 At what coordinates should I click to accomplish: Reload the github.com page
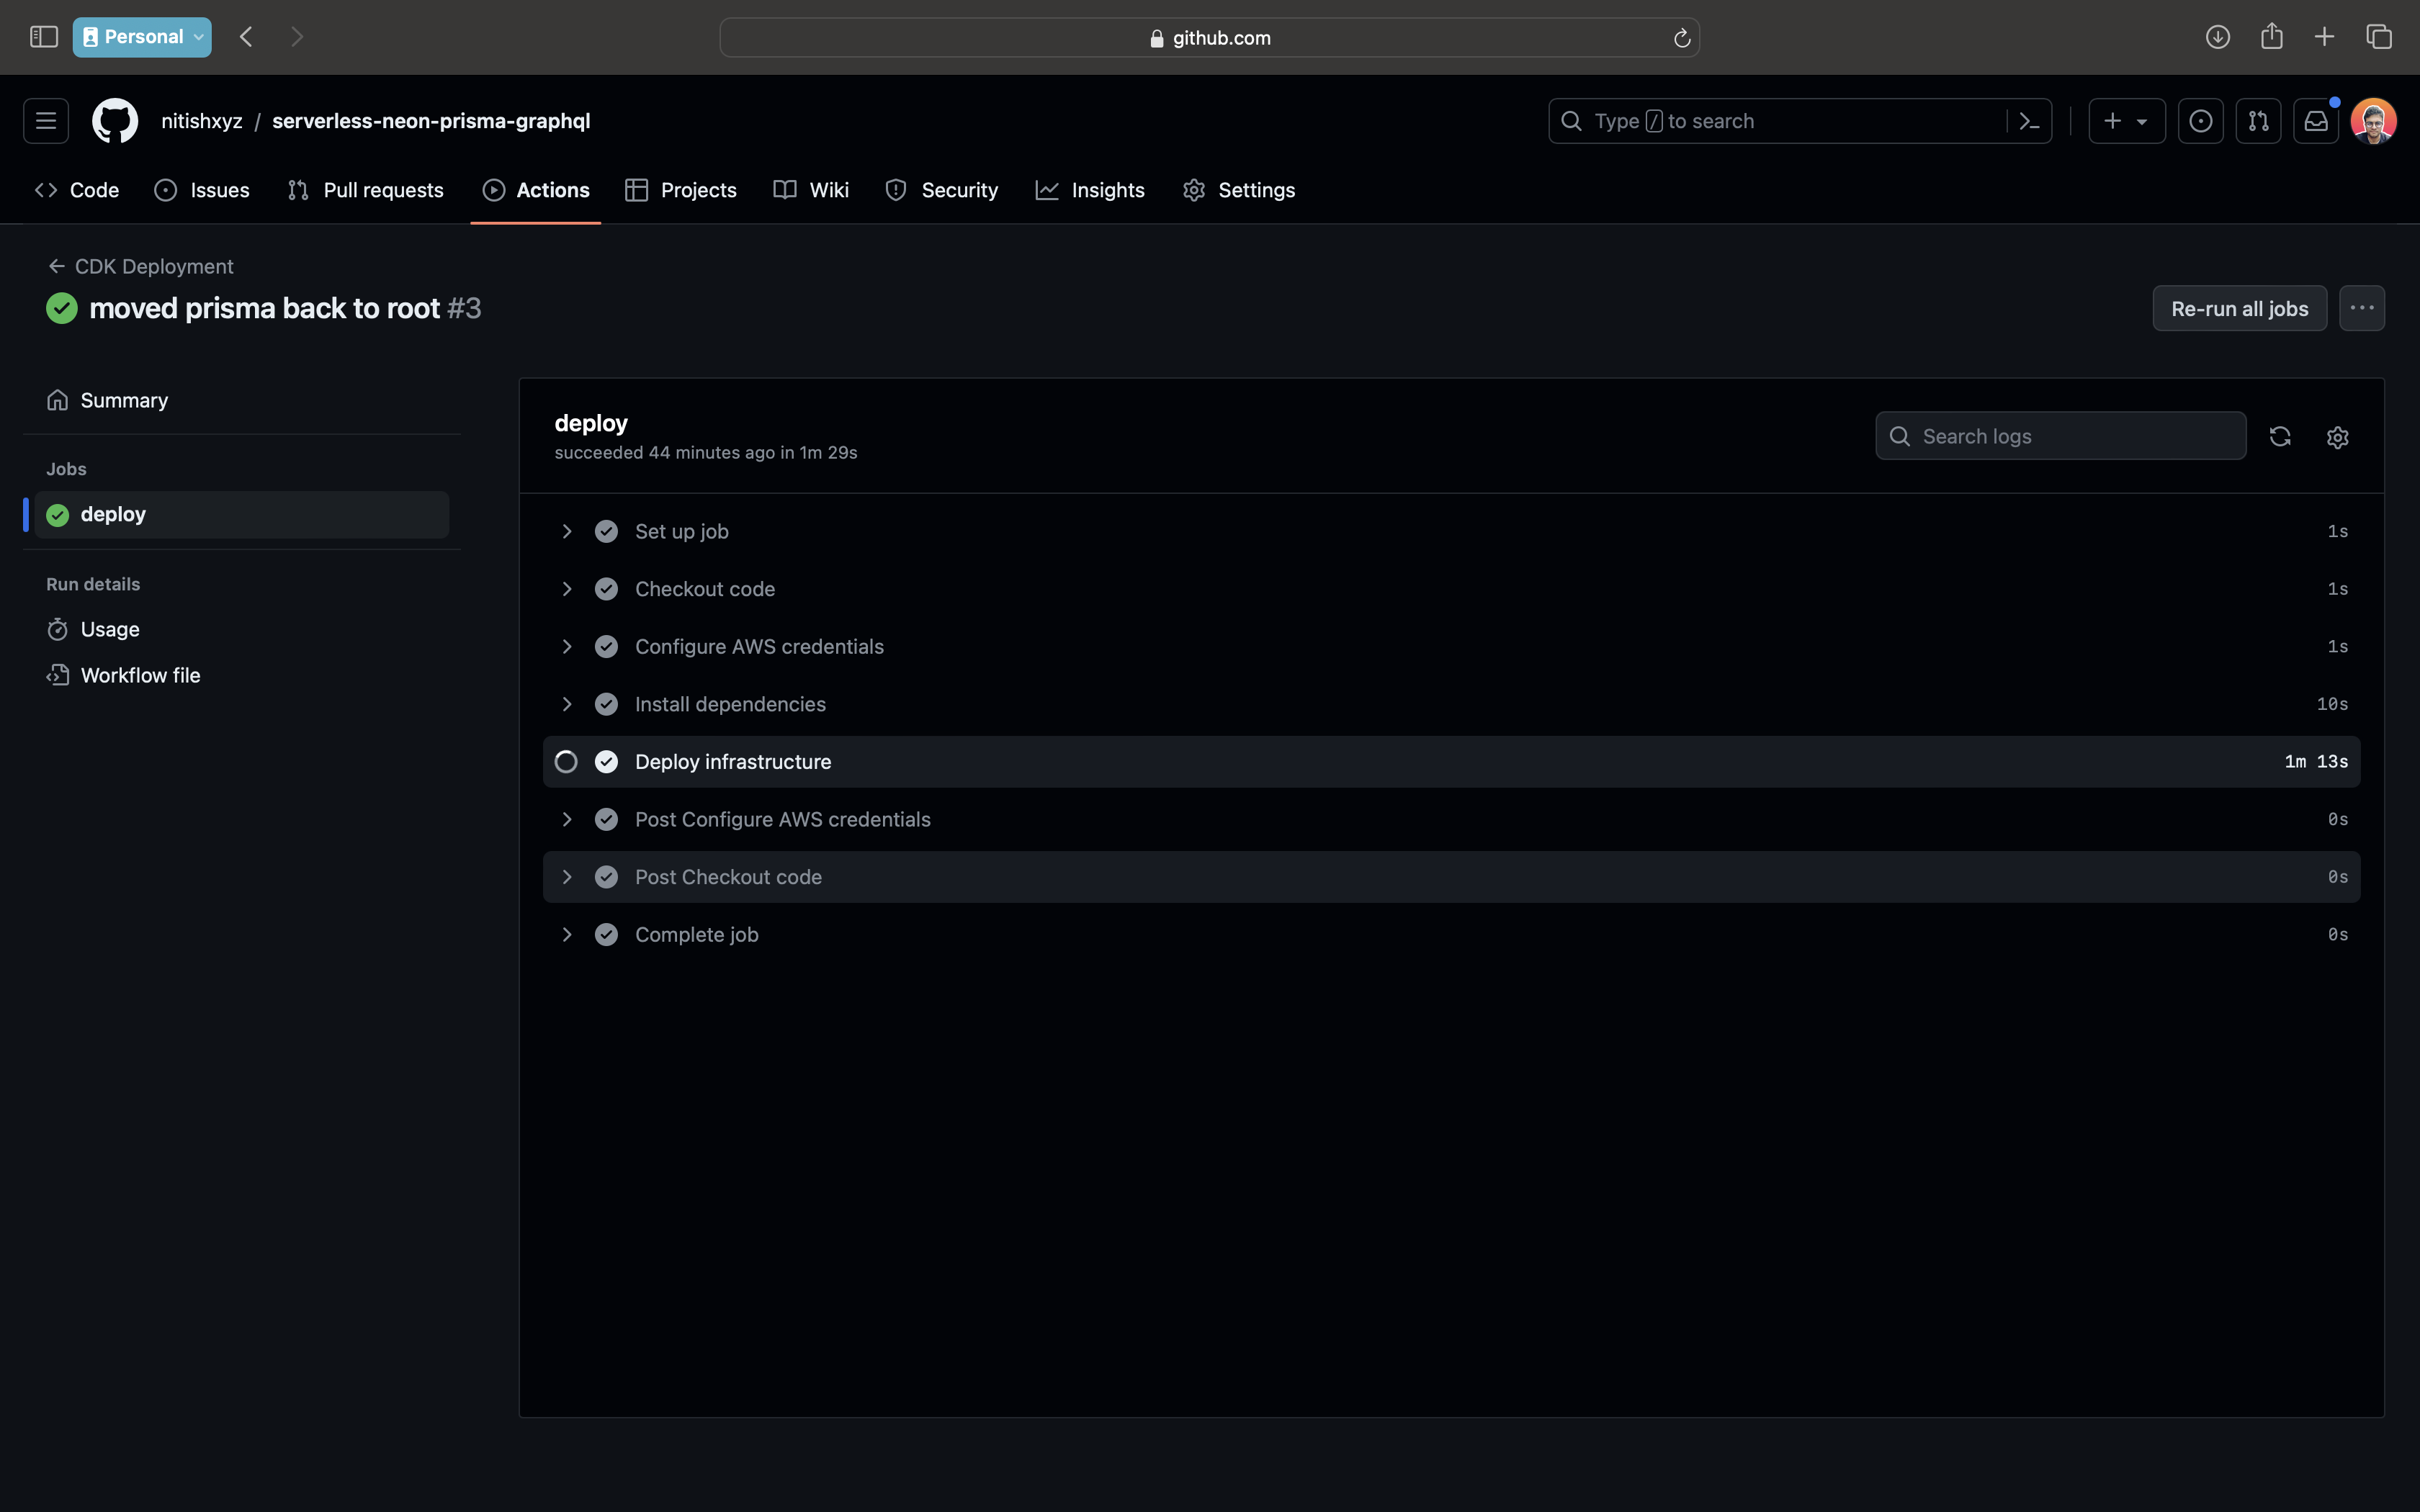1682,38
